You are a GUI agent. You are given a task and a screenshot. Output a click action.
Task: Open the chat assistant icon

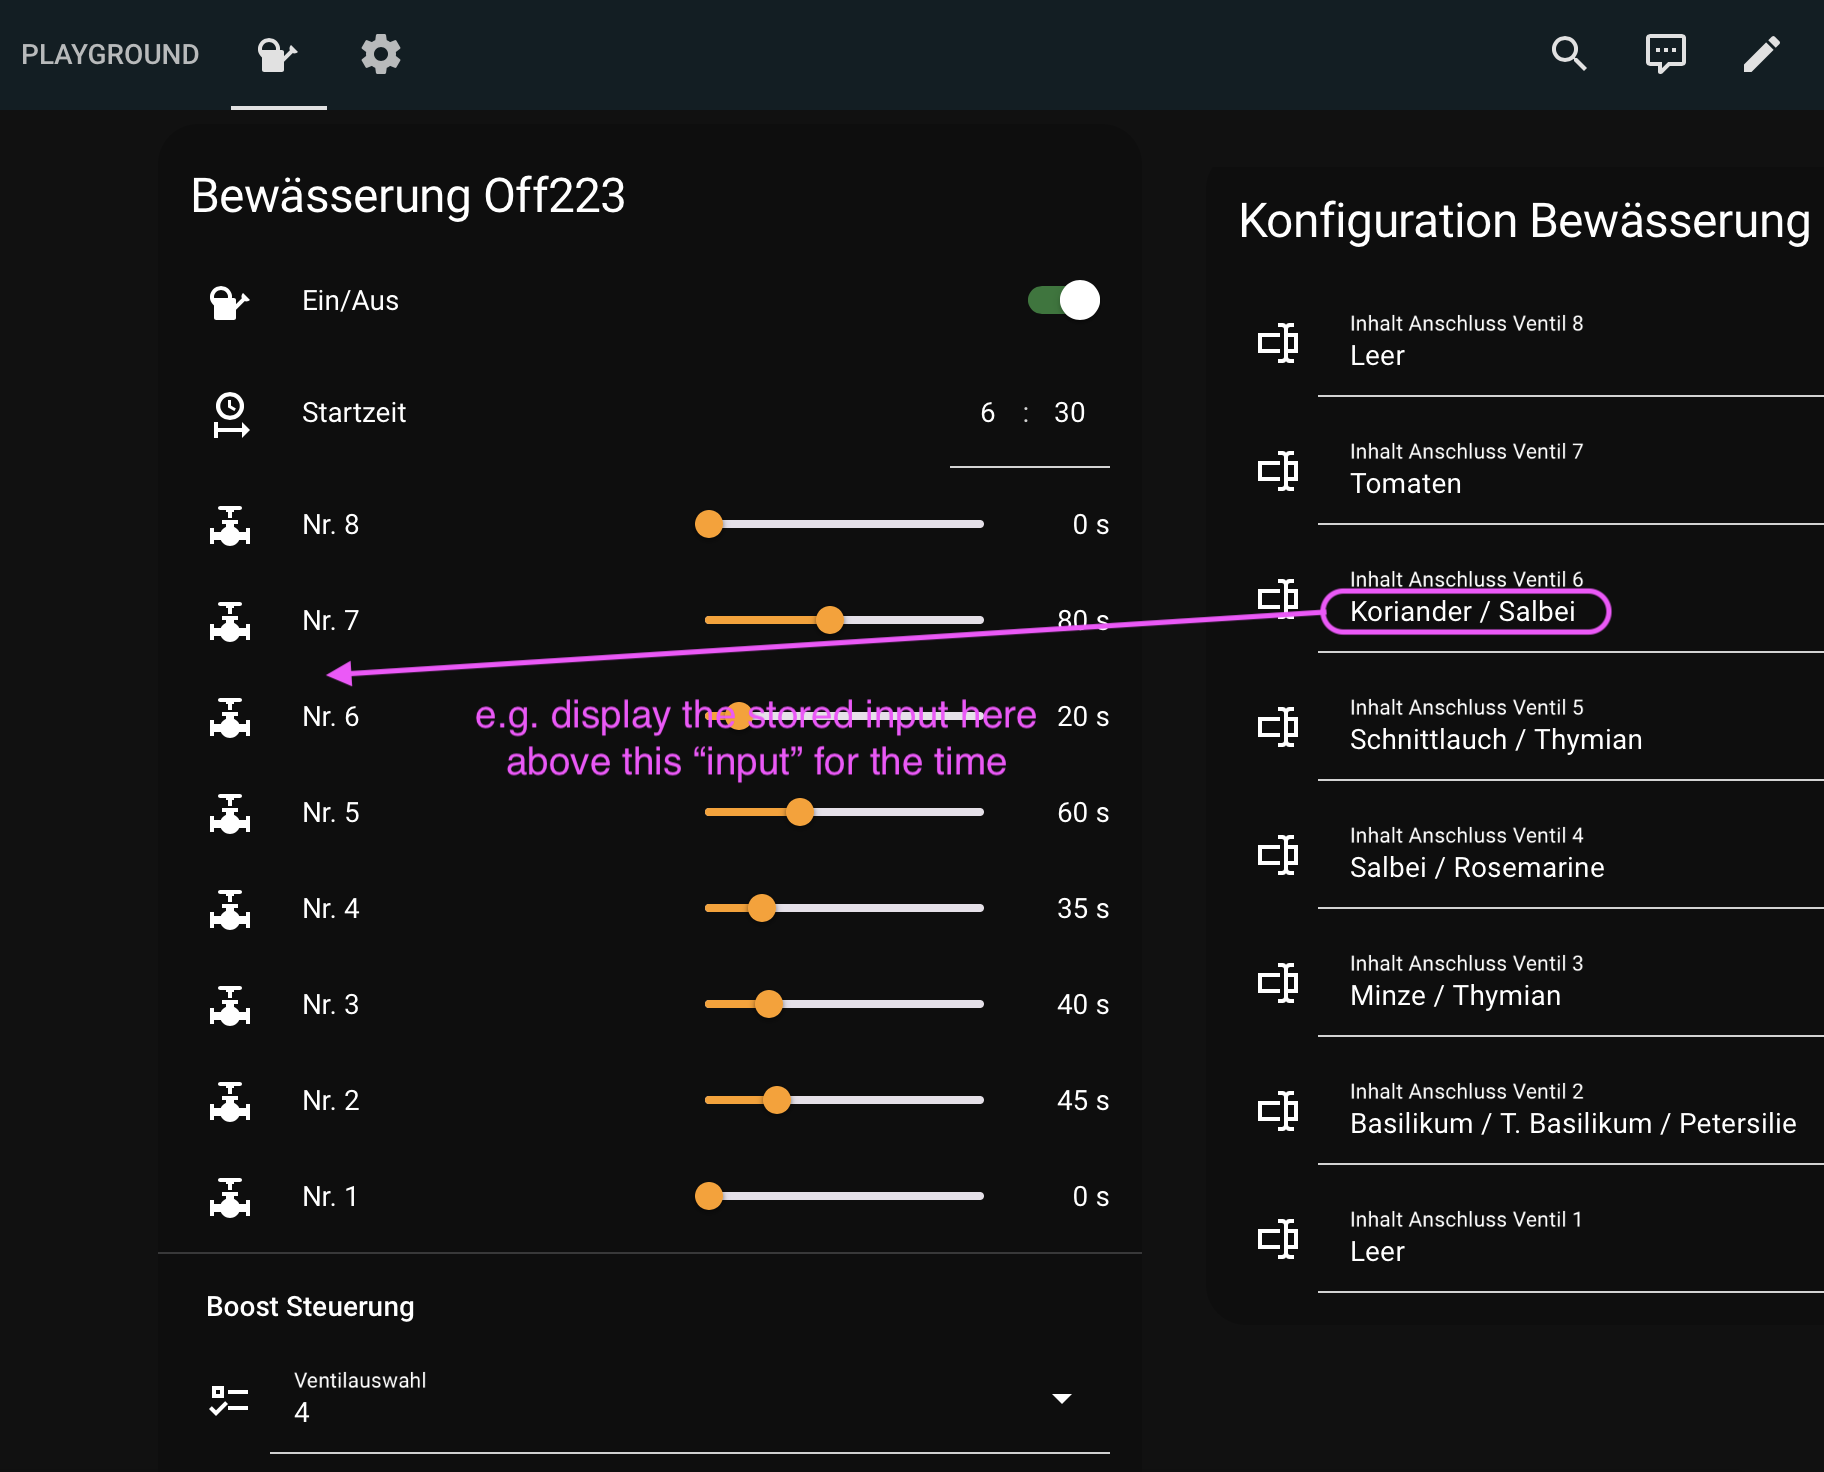[1665, 54]
